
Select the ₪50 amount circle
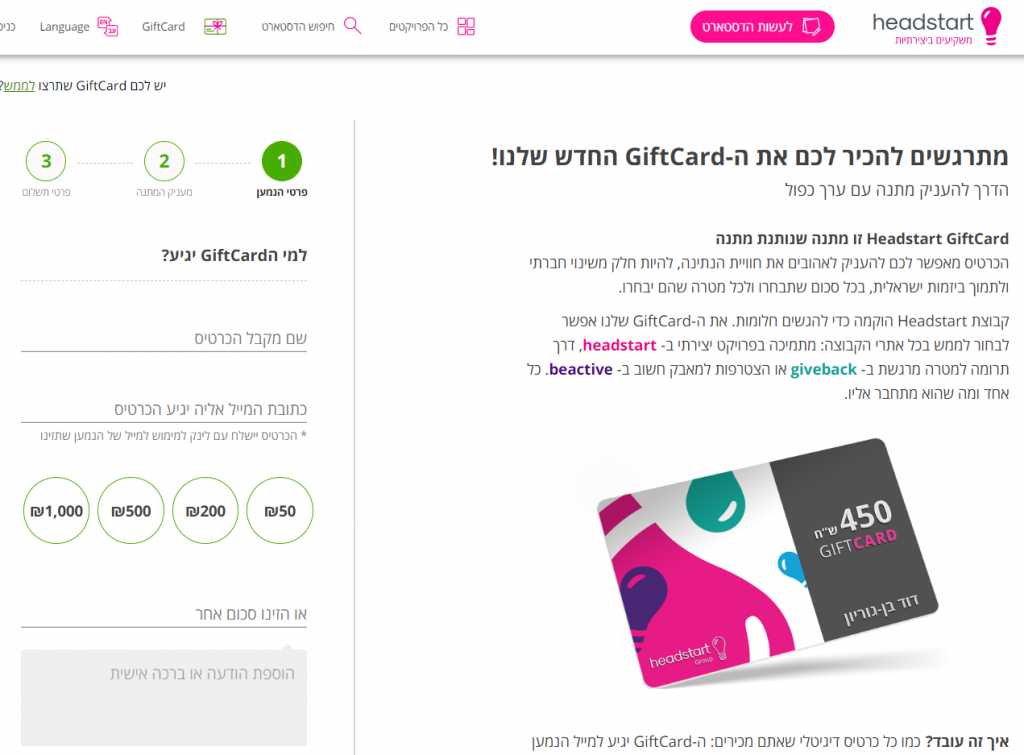pos(280,510)
